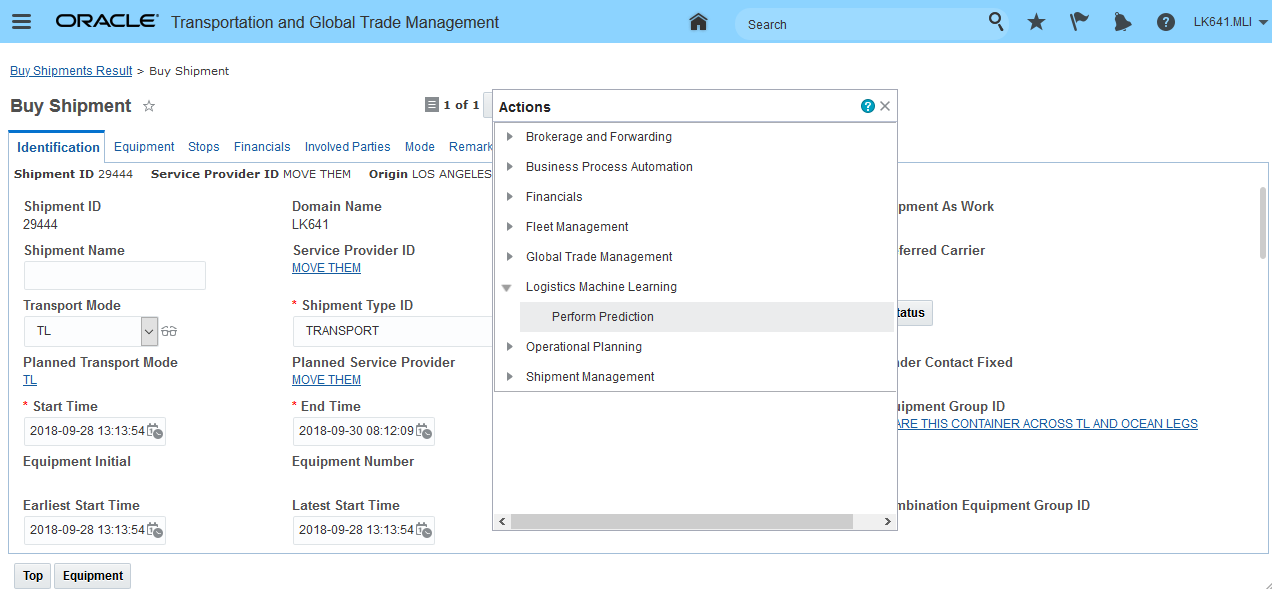Open the Buy Shipments Result breadcrumb
The width and height of the screenshot is (1272, 589).
[x=71, y=71]
